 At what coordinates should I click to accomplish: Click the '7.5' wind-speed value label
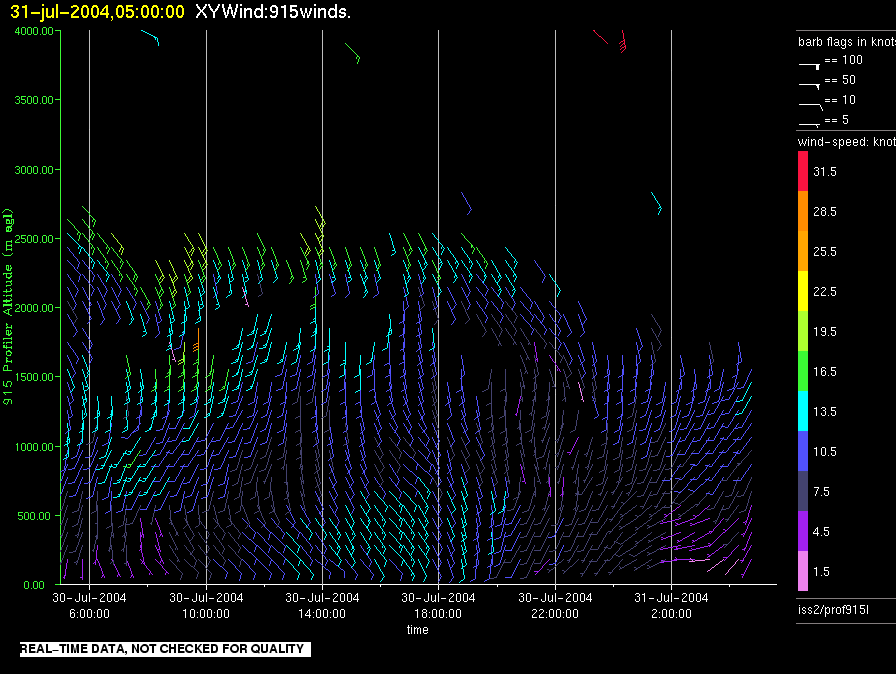(x=821, y=492)
